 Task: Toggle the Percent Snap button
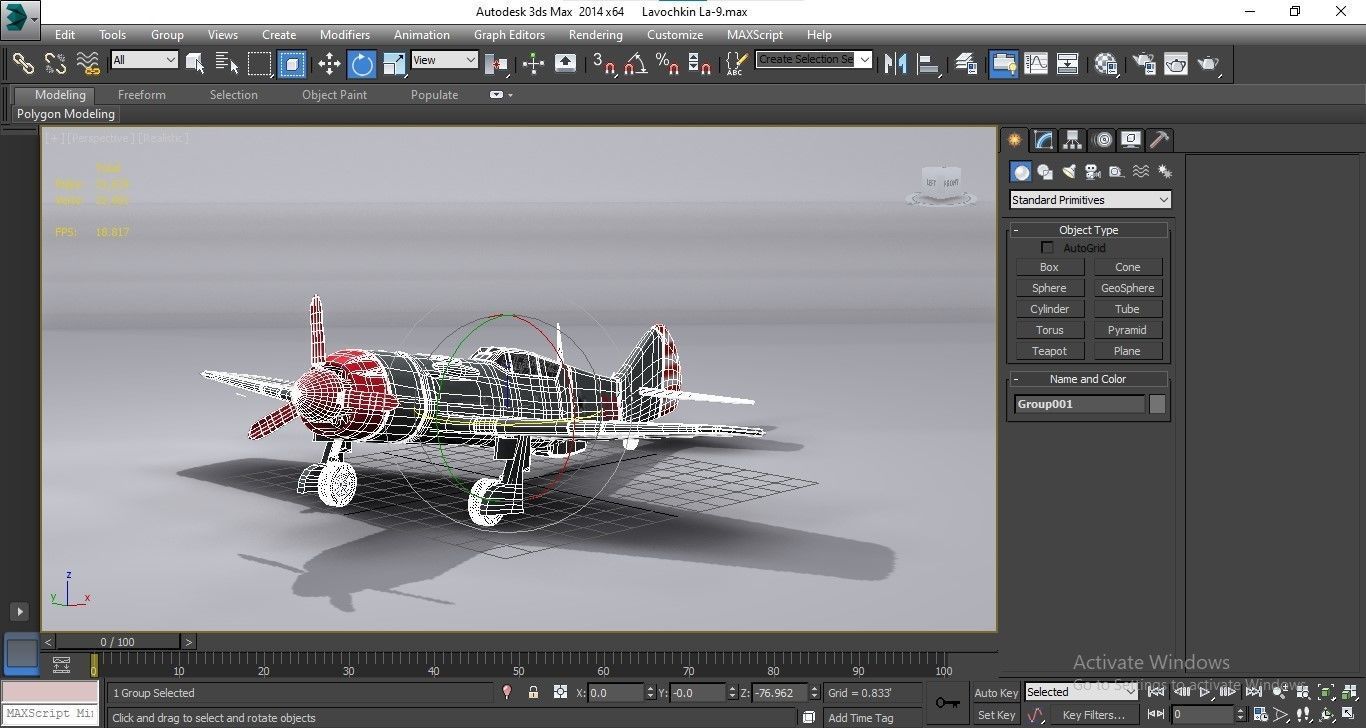coord(667,64)
